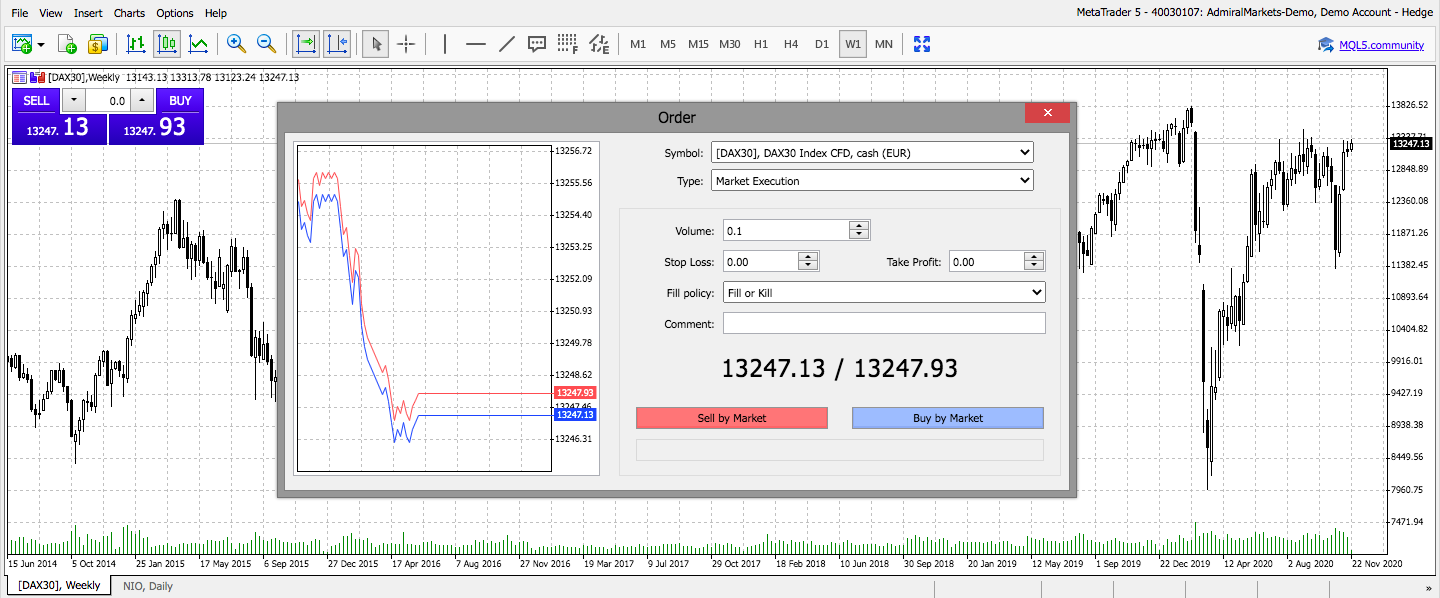The image size is (1440, 598).
Task: Switch chart to Line Chart style
Action: pyautogui.click(x=199, y=44)
